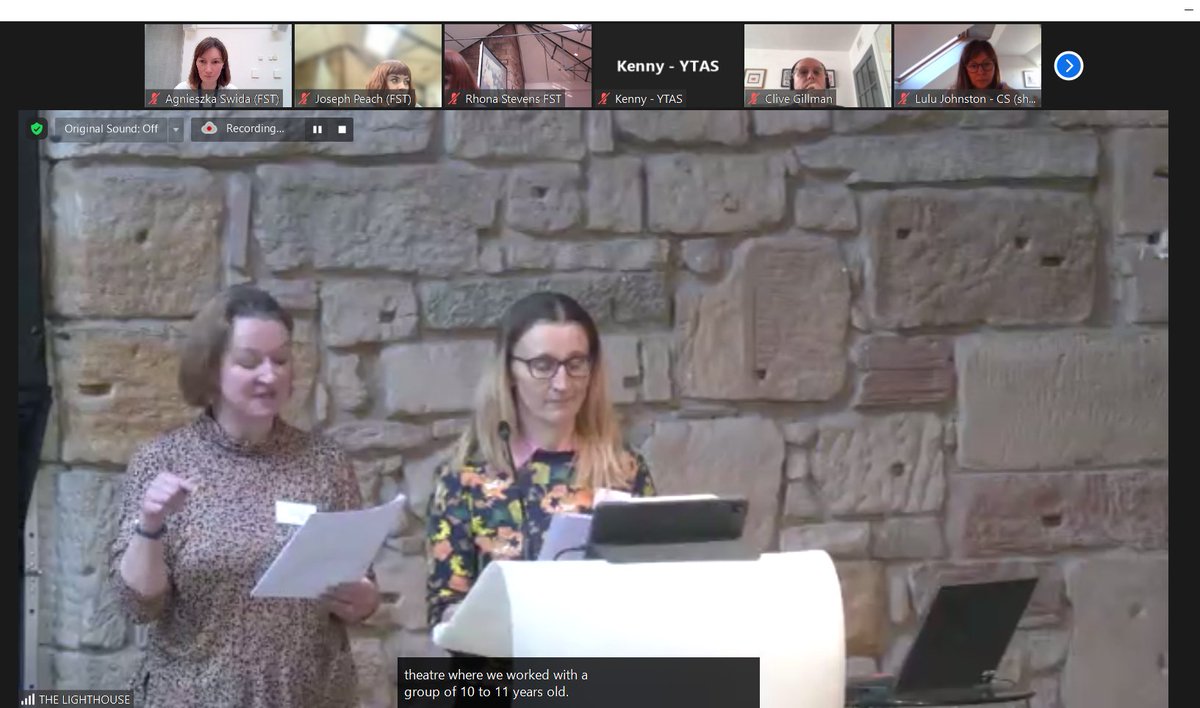1200x708 pixels.
Task: Select Agnieszka Swida's video thumbnail
Action: click(218, 66)
